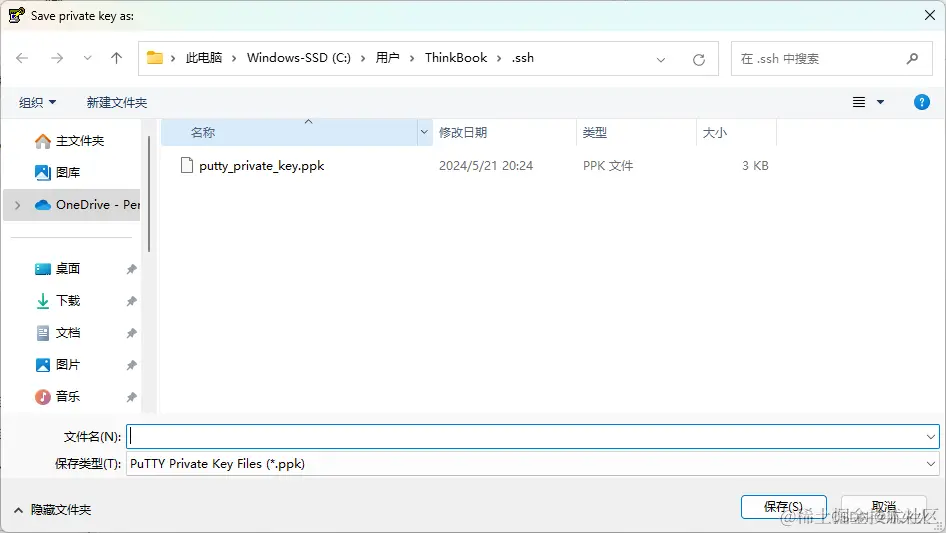Open 文档 in the sidebar
This screenshot has width=946, height=533.
point(57,333)
